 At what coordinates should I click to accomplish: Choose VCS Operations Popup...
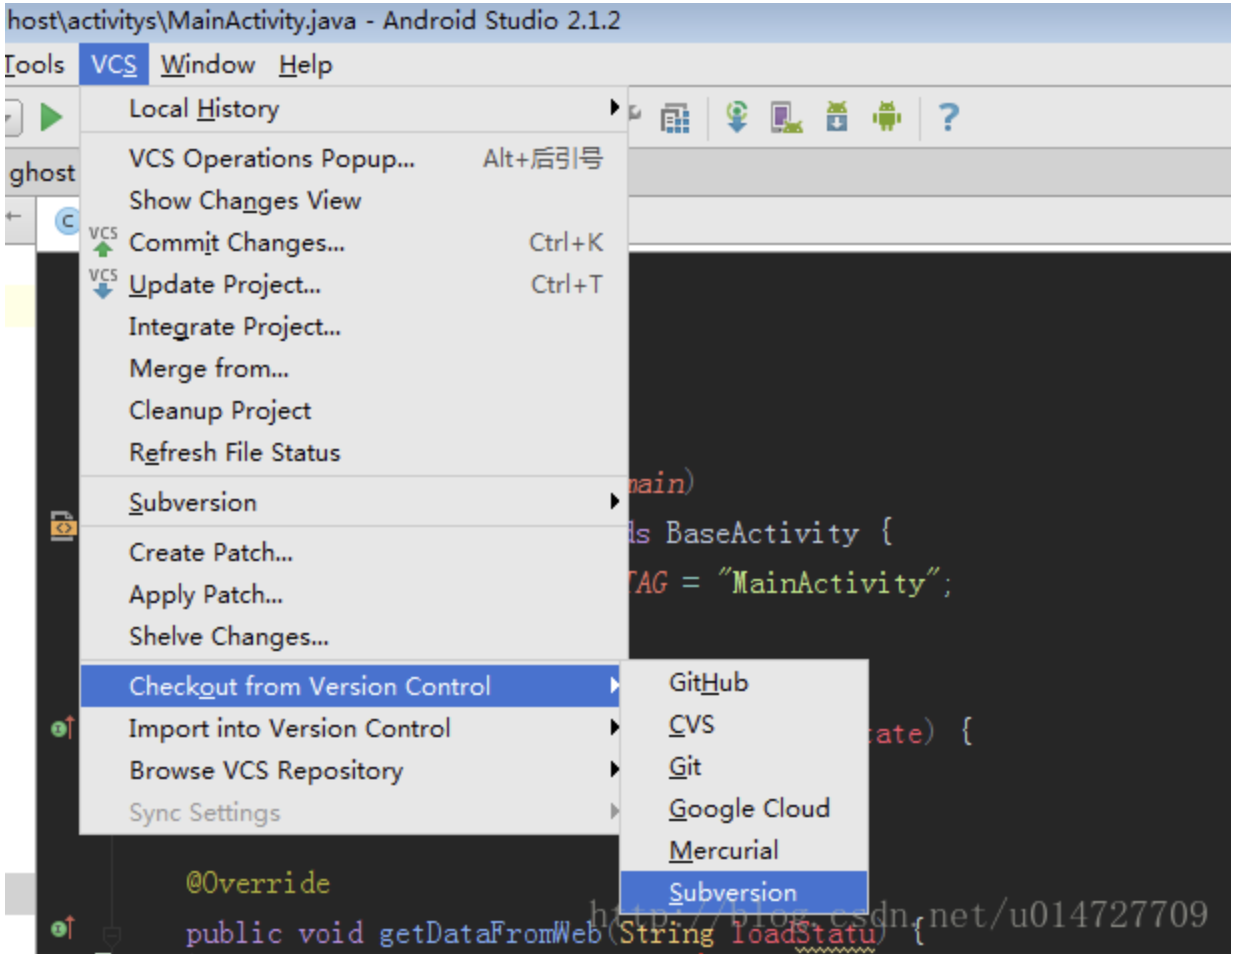(x=354, y=158)
